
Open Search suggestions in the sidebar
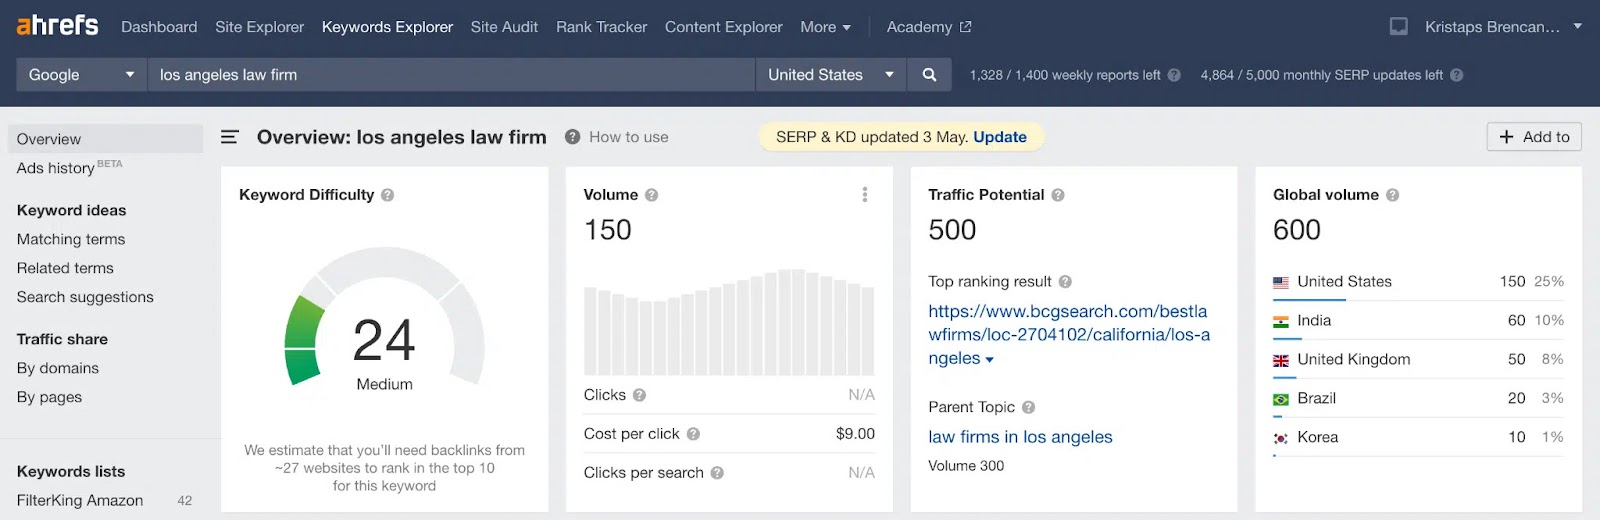tap(85, 297)
